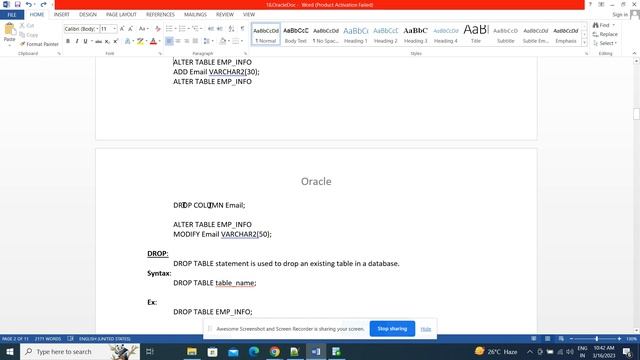Click the zoom slider handle
Viewport: 640px width, 360px height.
coord(597,339)
